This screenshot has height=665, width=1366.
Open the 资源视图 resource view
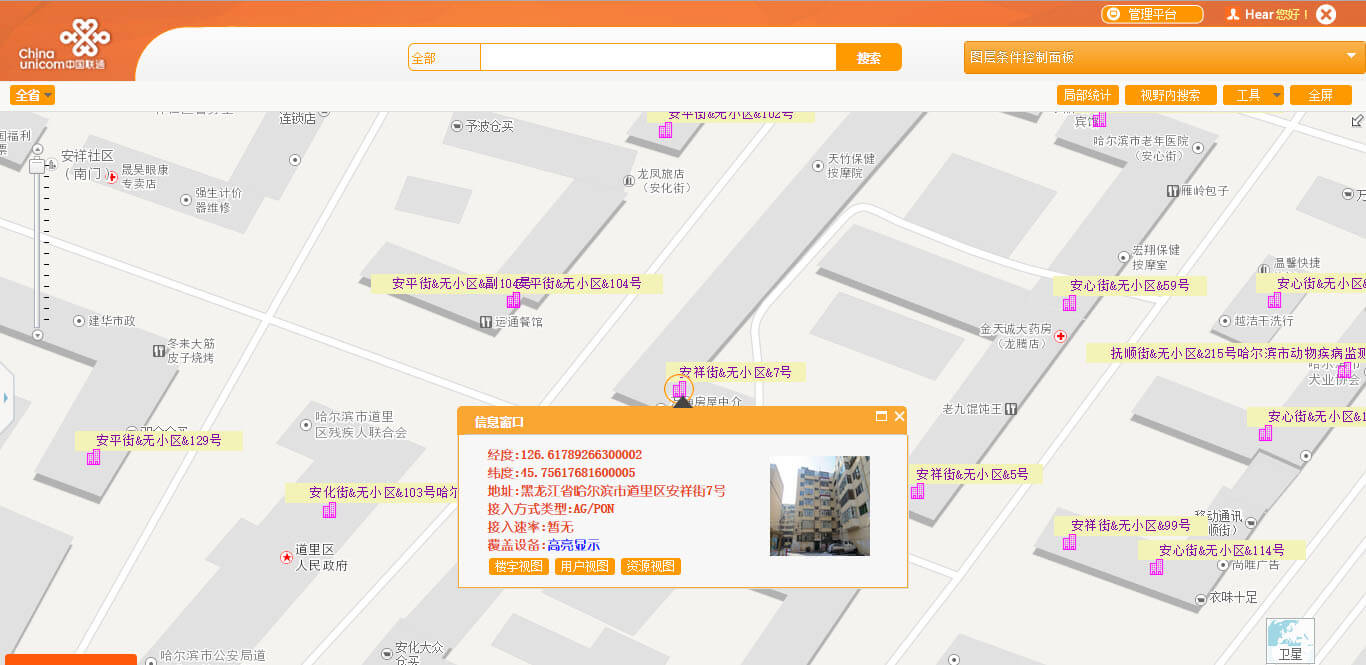(651, 566)
